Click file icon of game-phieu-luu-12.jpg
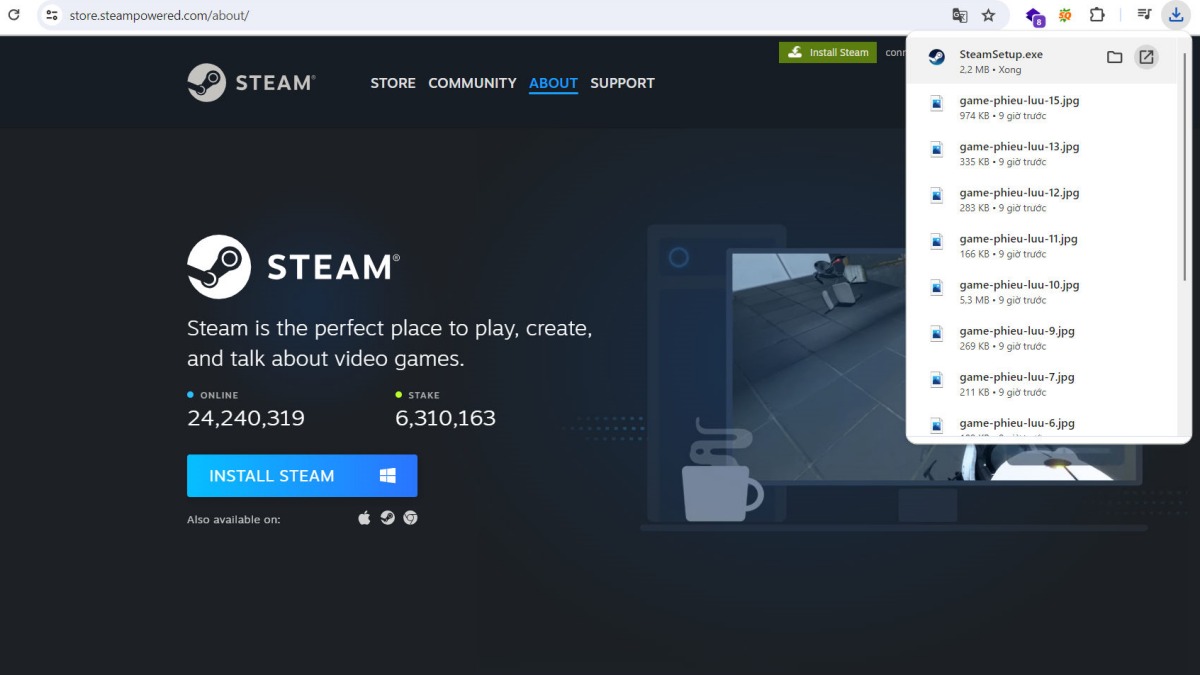1200x675 pixels. [936, 195]
